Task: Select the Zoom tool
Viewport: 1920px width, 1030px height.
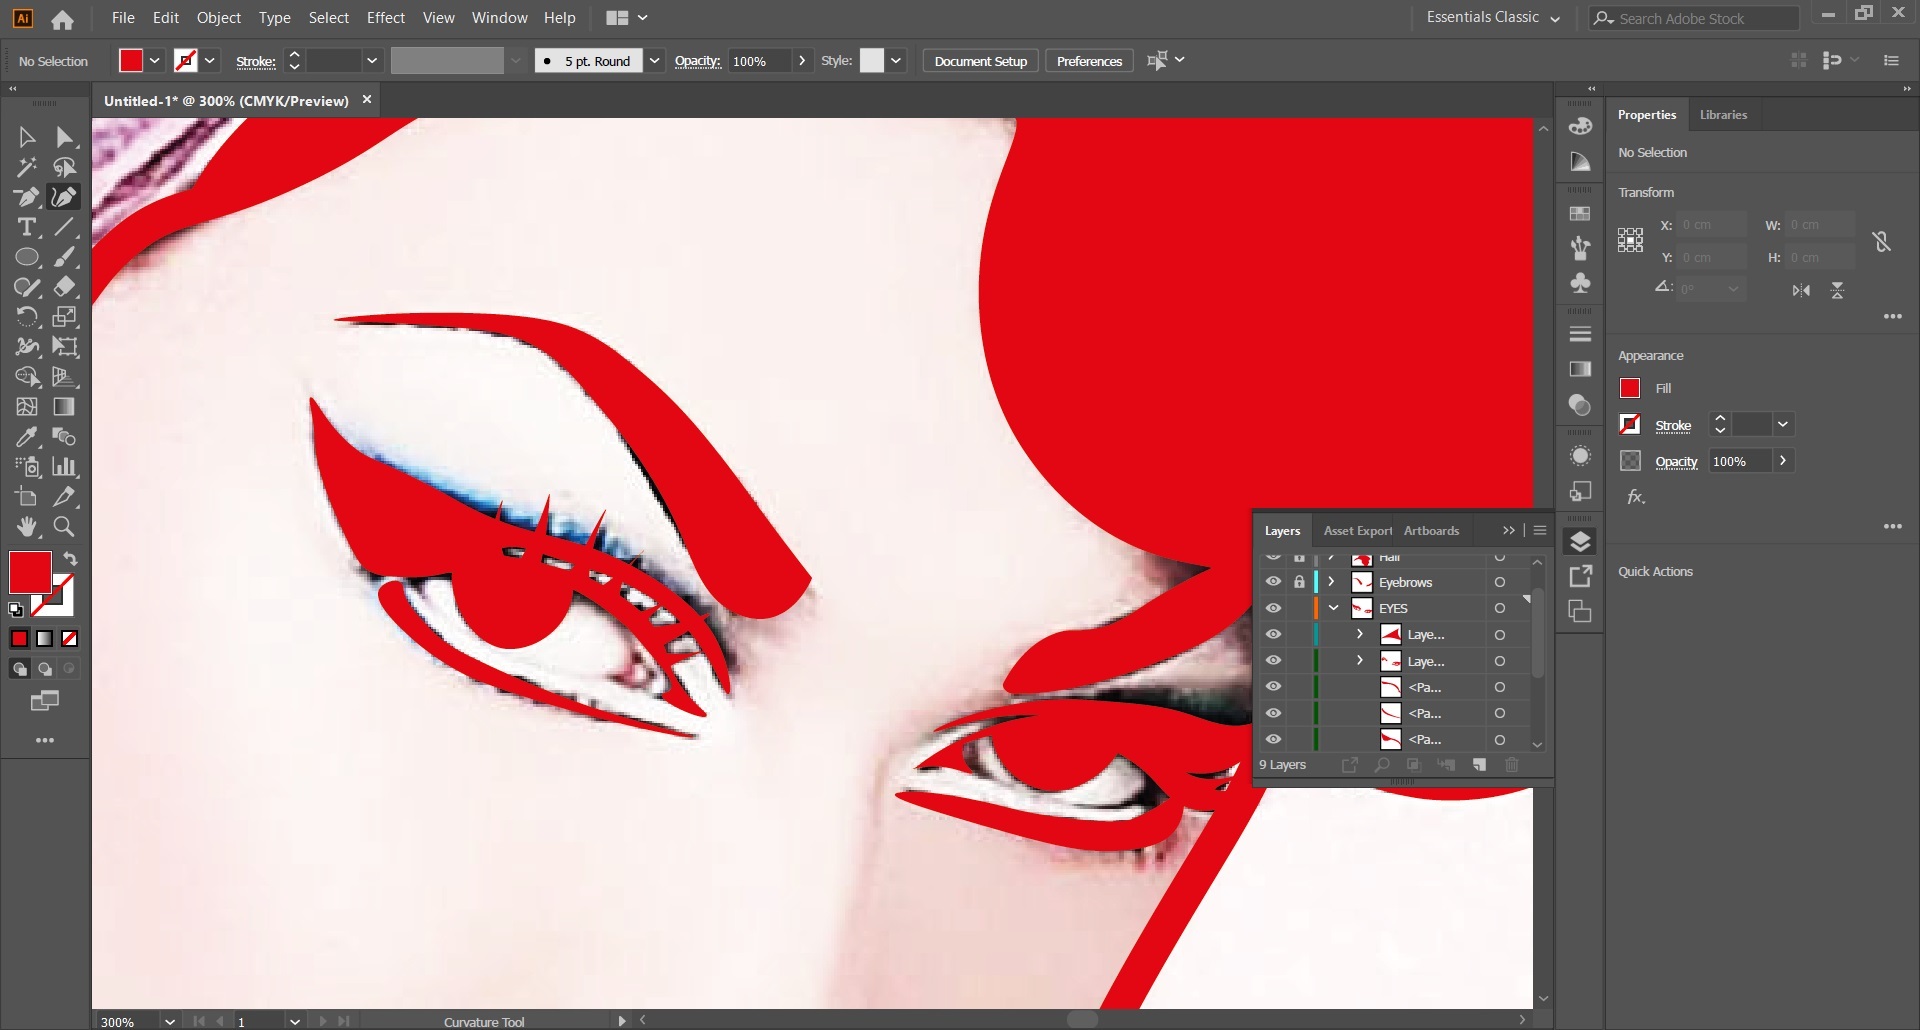Action: (65, 527)
